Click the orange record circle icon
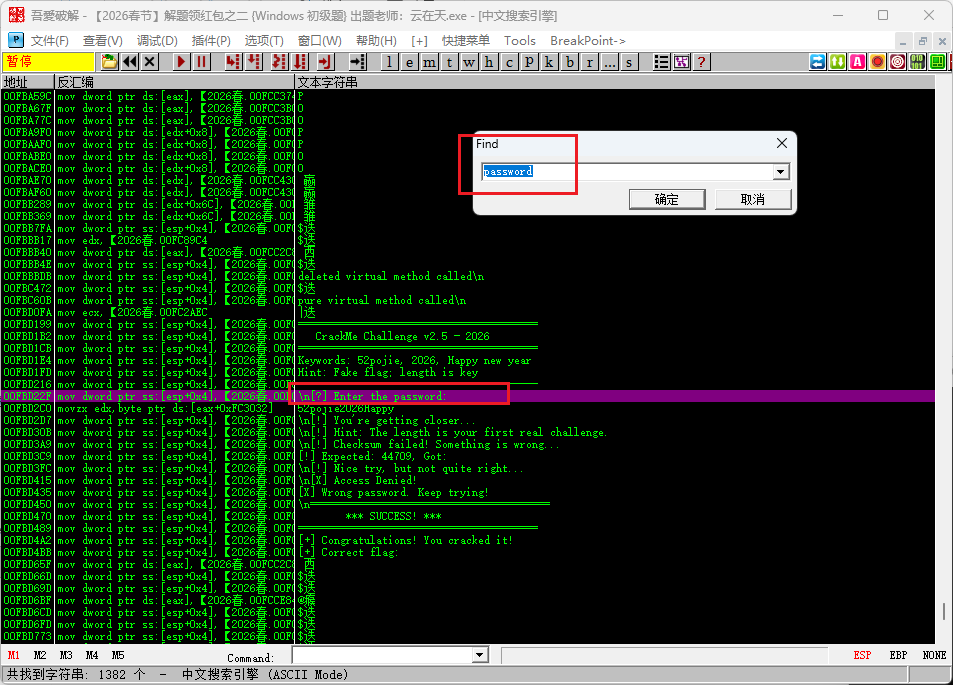The height and width of the screenshot is (685, 953). click(x=878, y=62)
